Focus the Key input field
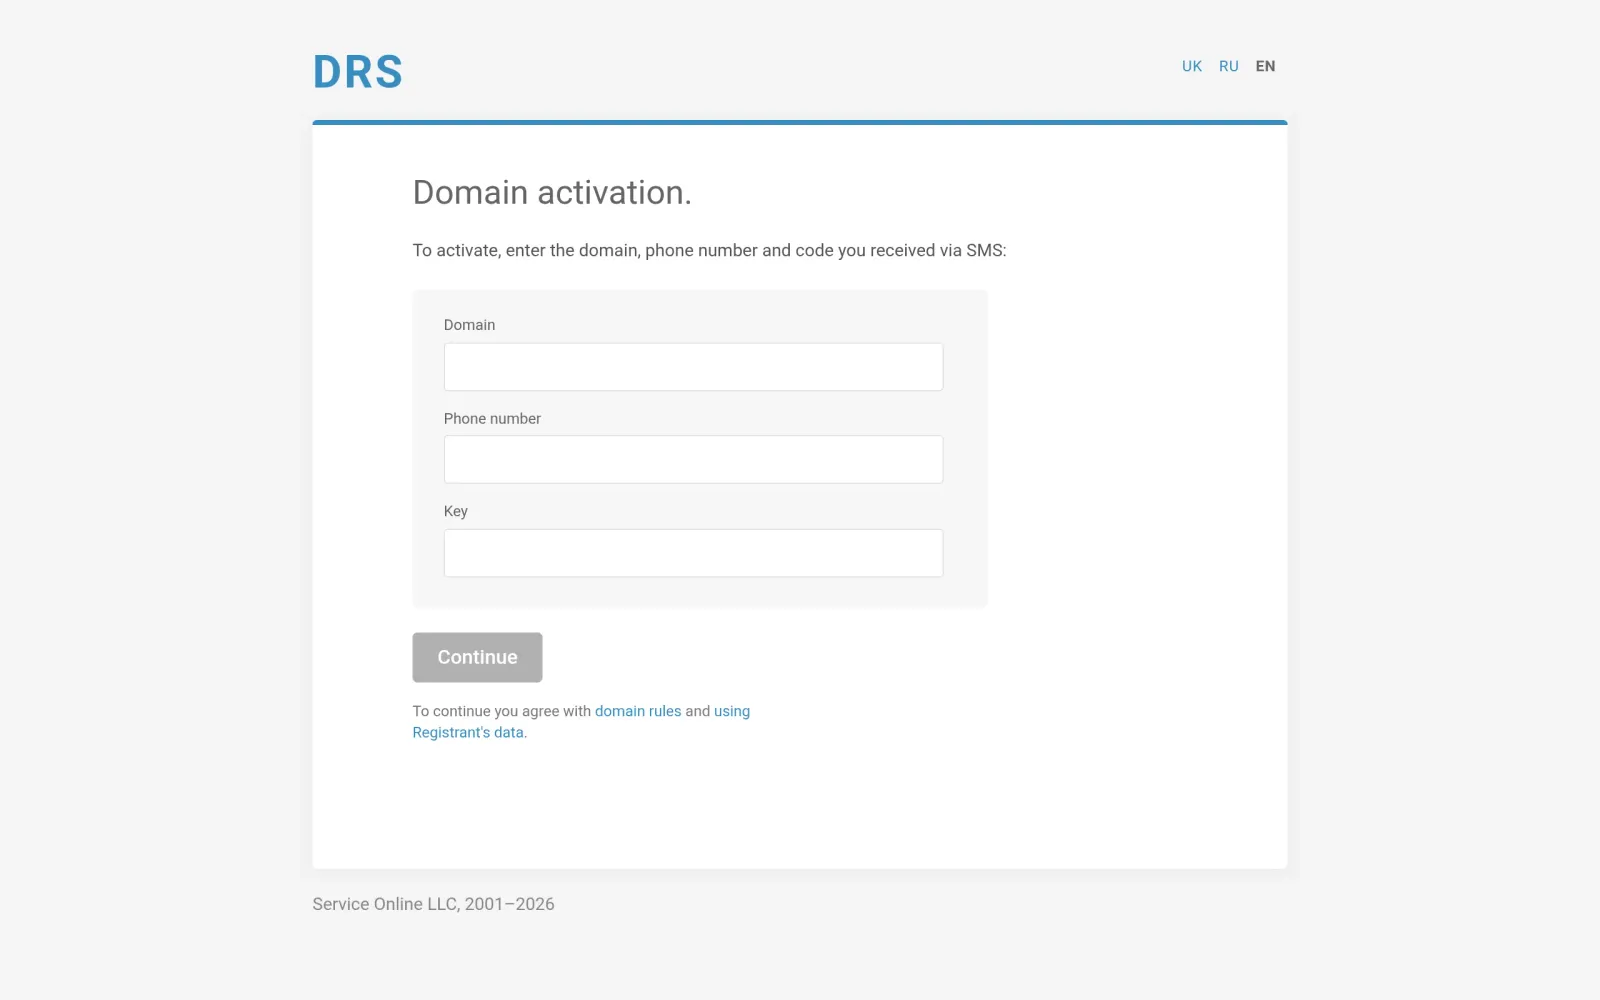The width and height of the screenshot is (1600, 1000). click(x=693, y=553)
